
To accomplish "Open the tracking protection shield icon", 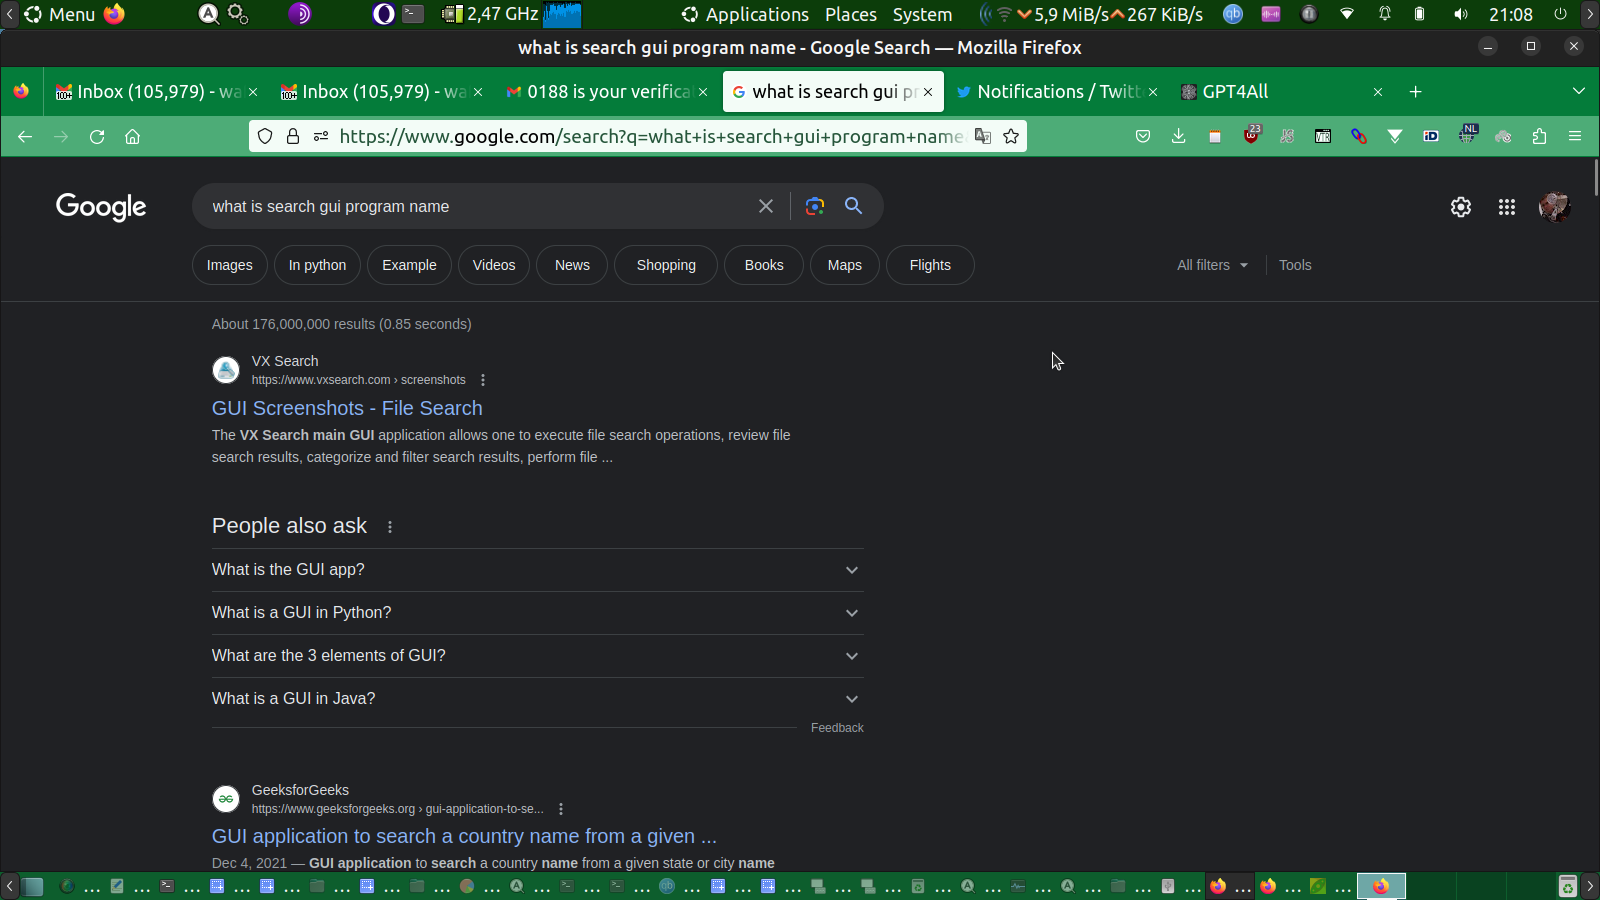I will click(265, 136).
